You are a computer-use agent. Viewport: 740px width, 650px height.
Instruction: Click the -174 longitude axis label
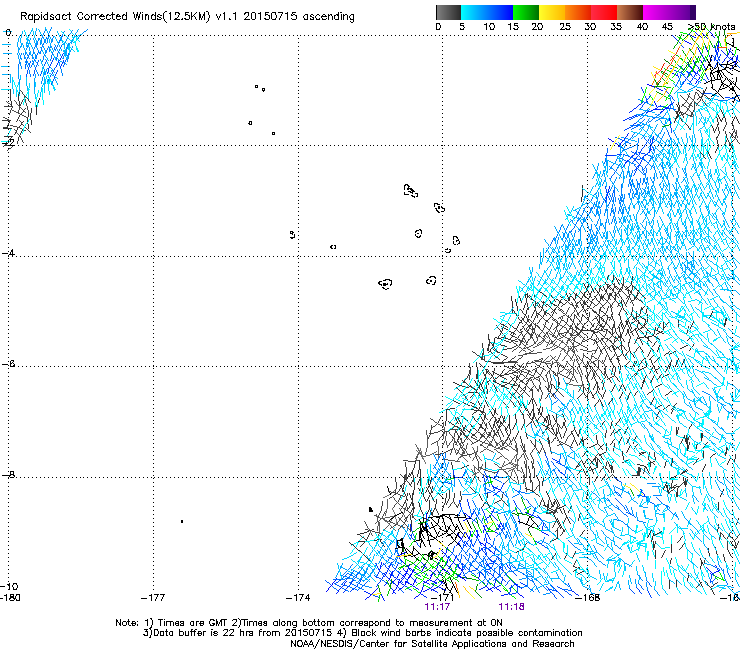coord(298,598)
